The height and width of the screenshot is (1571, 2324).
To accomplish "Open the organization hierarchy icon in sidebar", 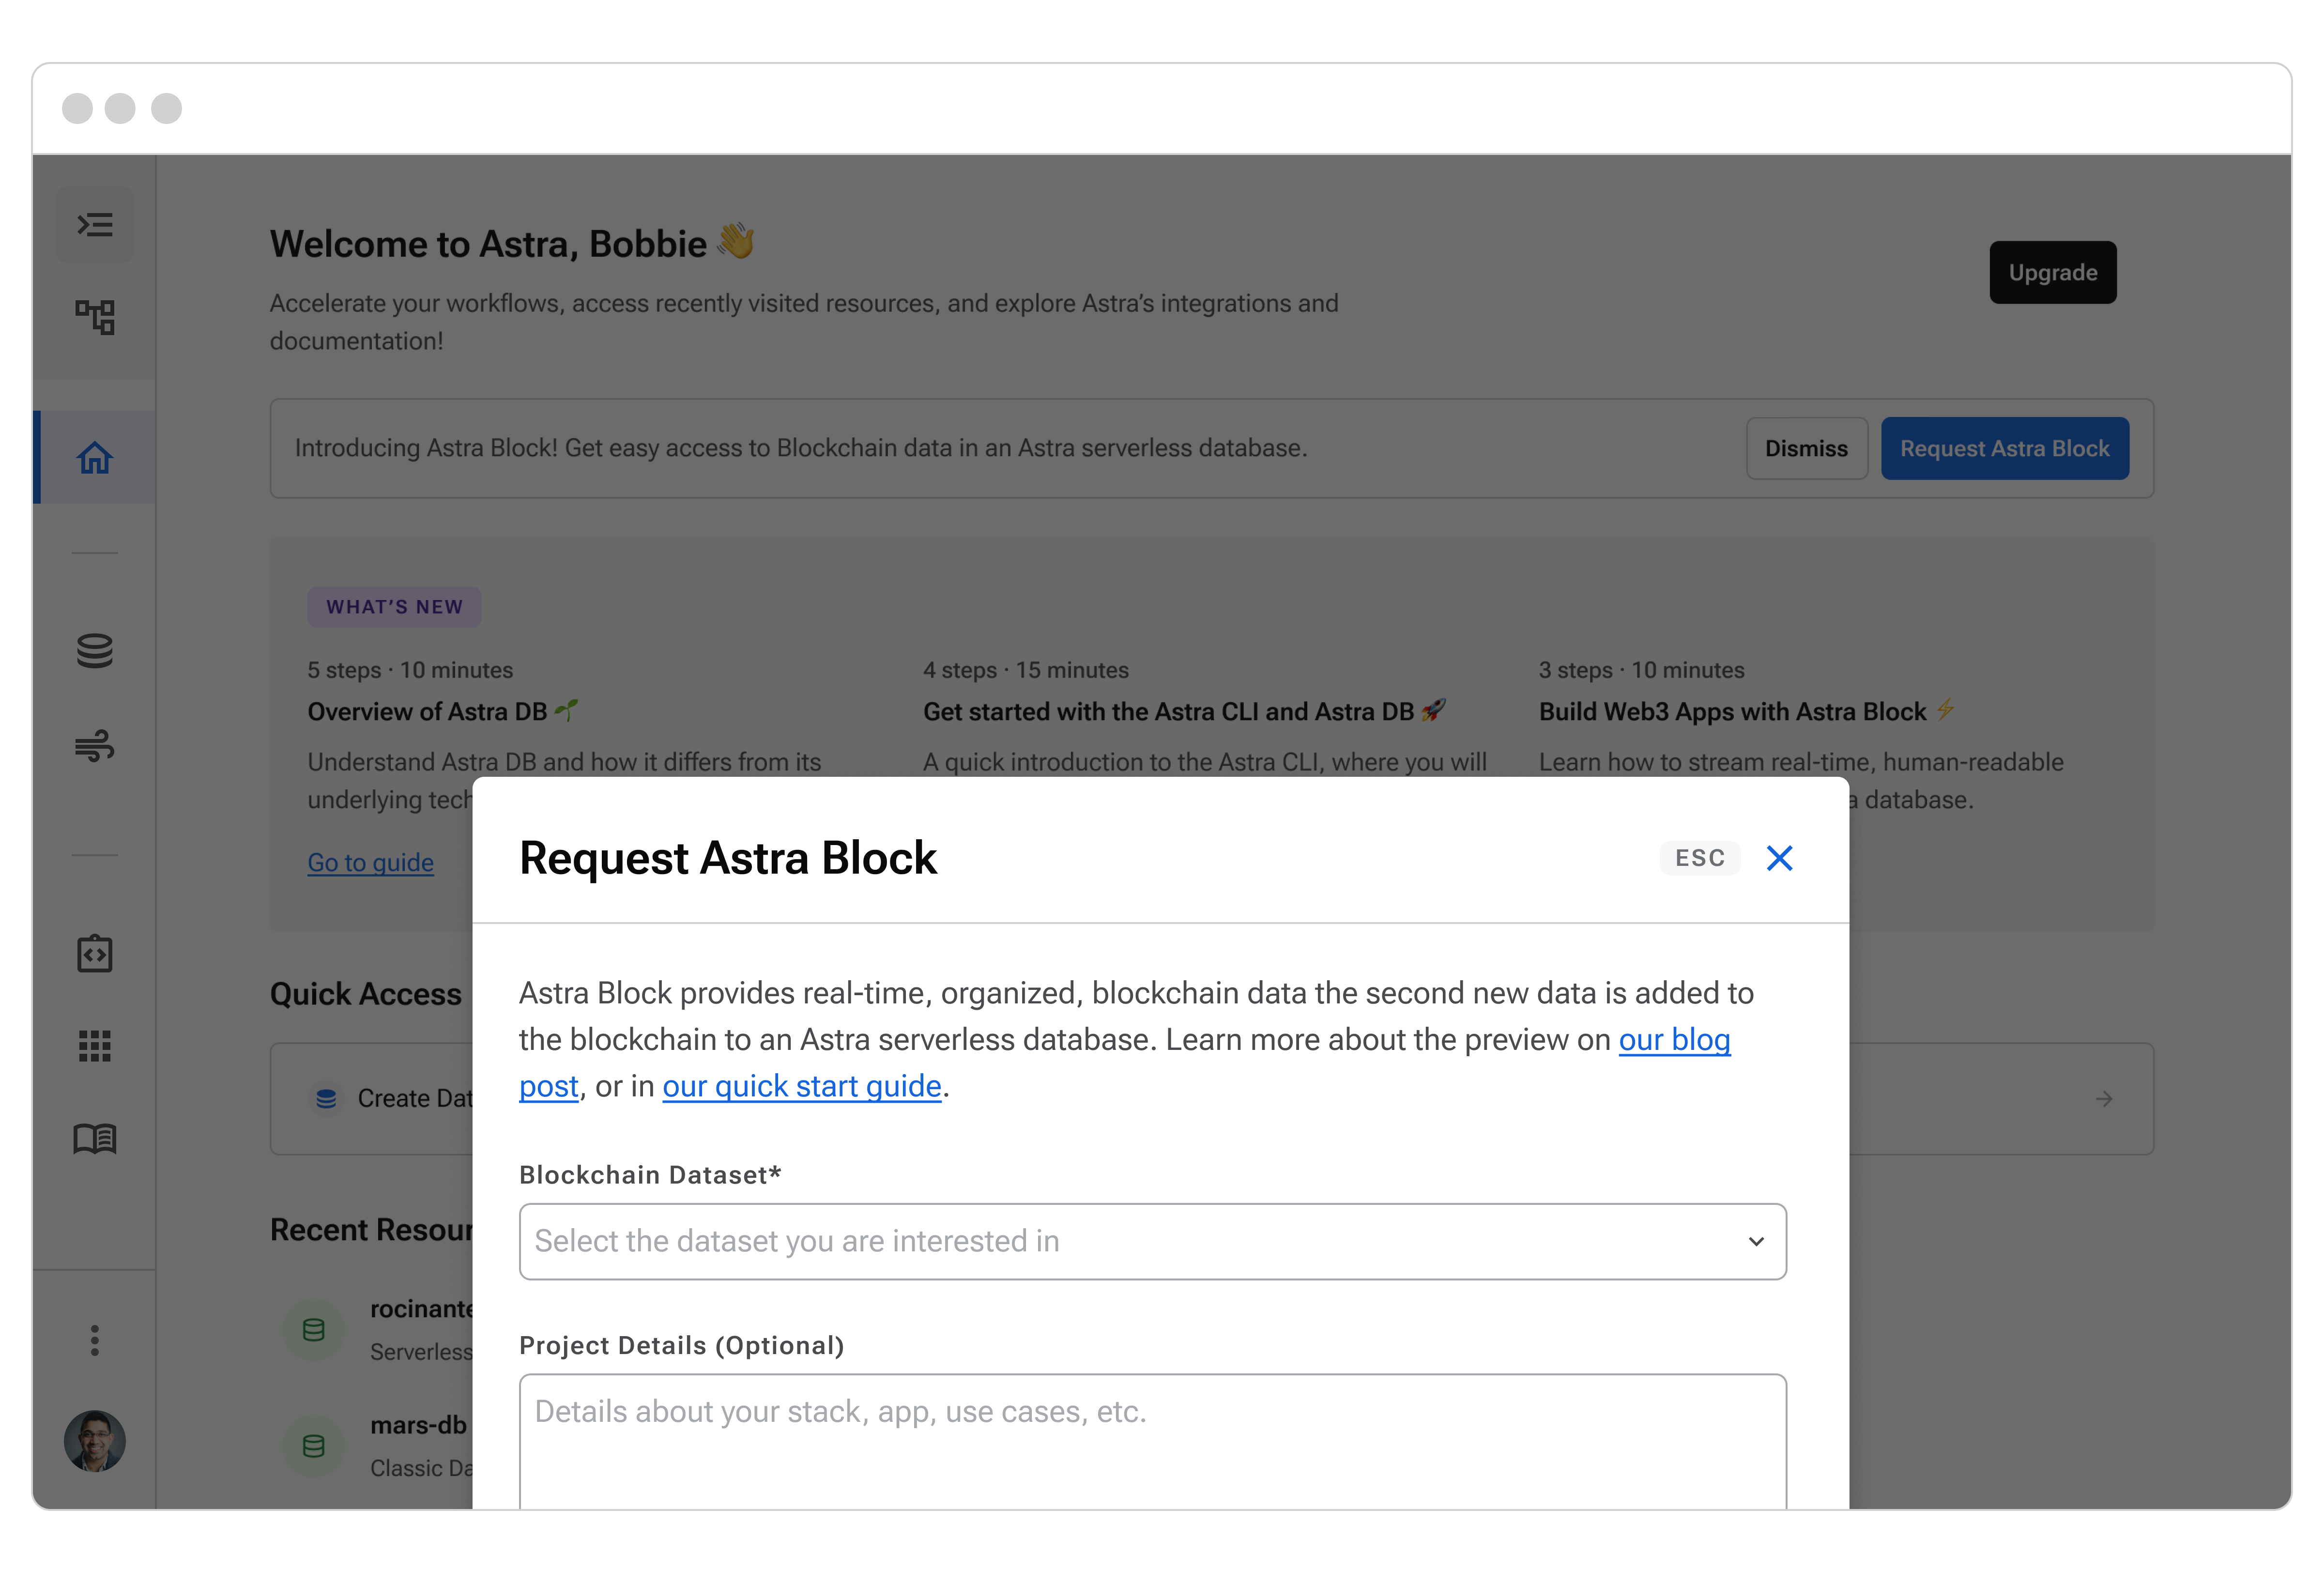I will pyautogui.click(x=95, y=317).
